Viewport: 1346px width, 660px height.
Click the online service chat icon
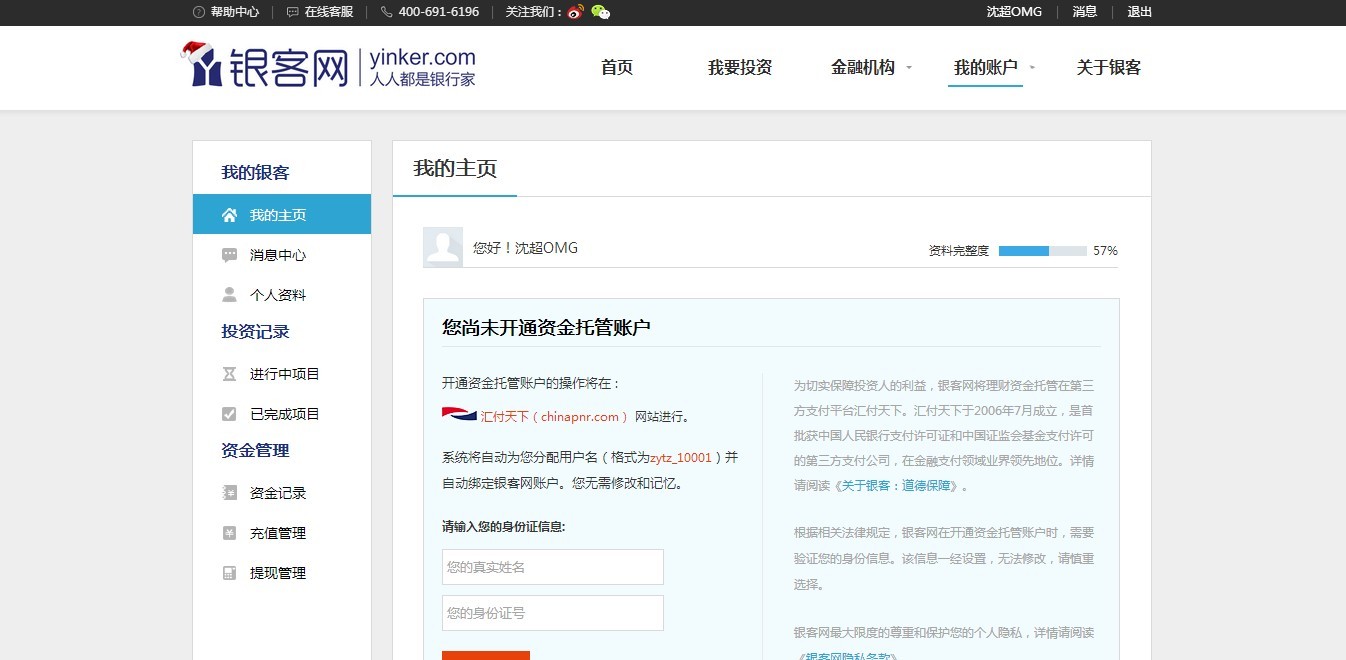292,12
